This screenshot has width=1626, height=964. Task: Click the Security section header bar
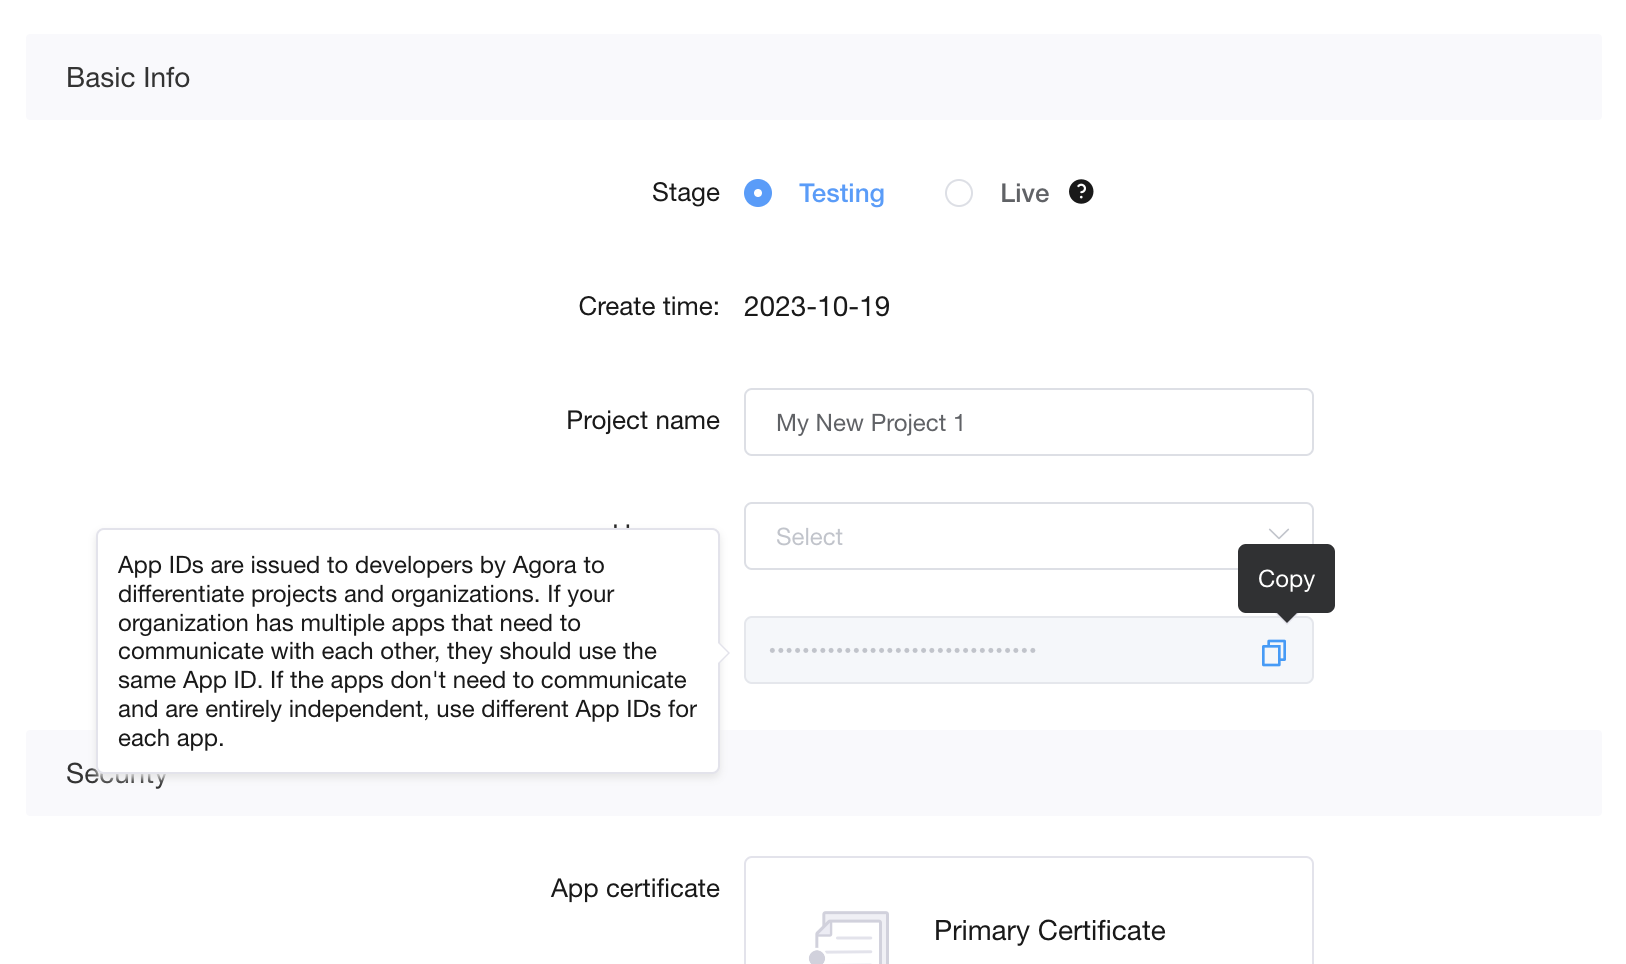point(1100,773)
